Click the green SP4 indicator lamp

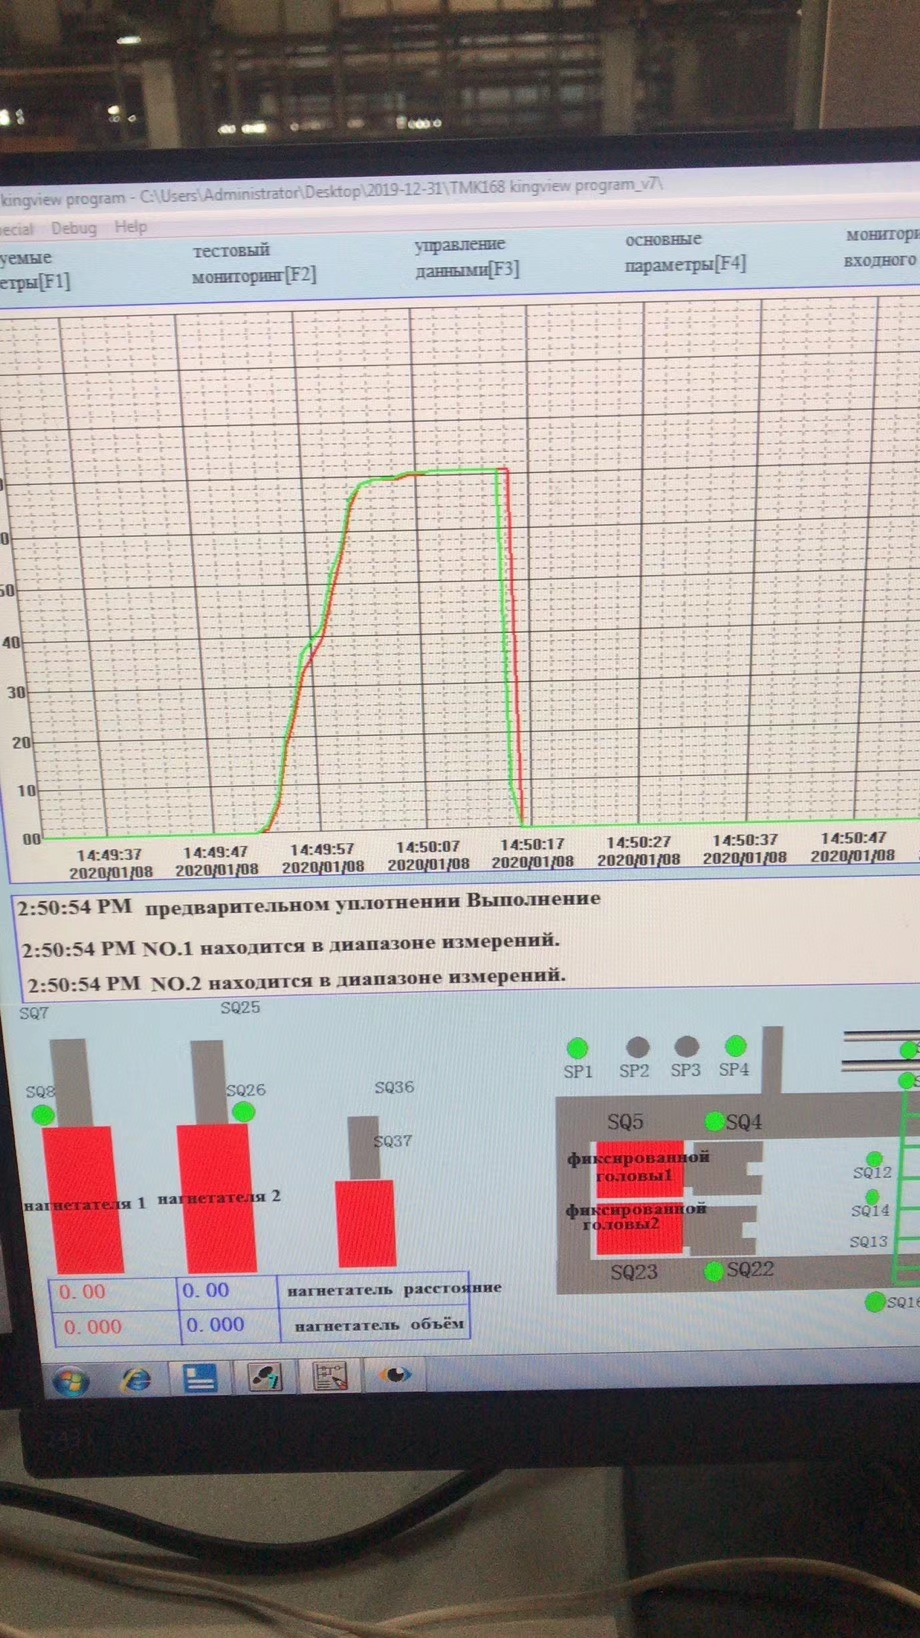coord(736,1046)
